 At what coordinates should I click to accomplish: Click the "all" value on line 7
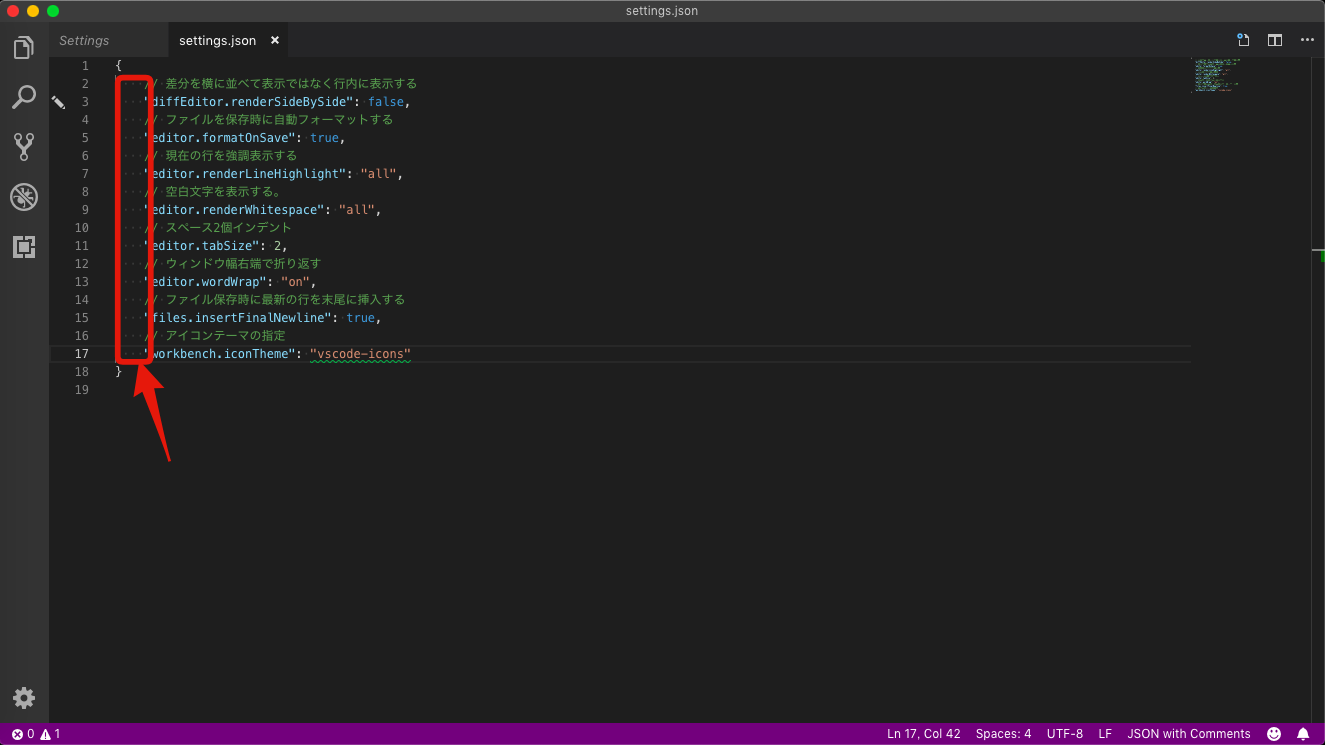pyautogui.click(x=378, y=174)
